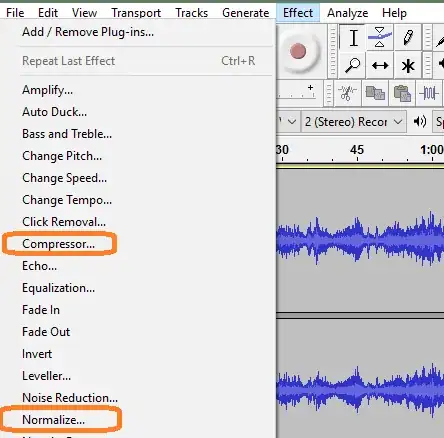
Task: Select the Selection (I-beam) tool
Action: pos(353,38)
